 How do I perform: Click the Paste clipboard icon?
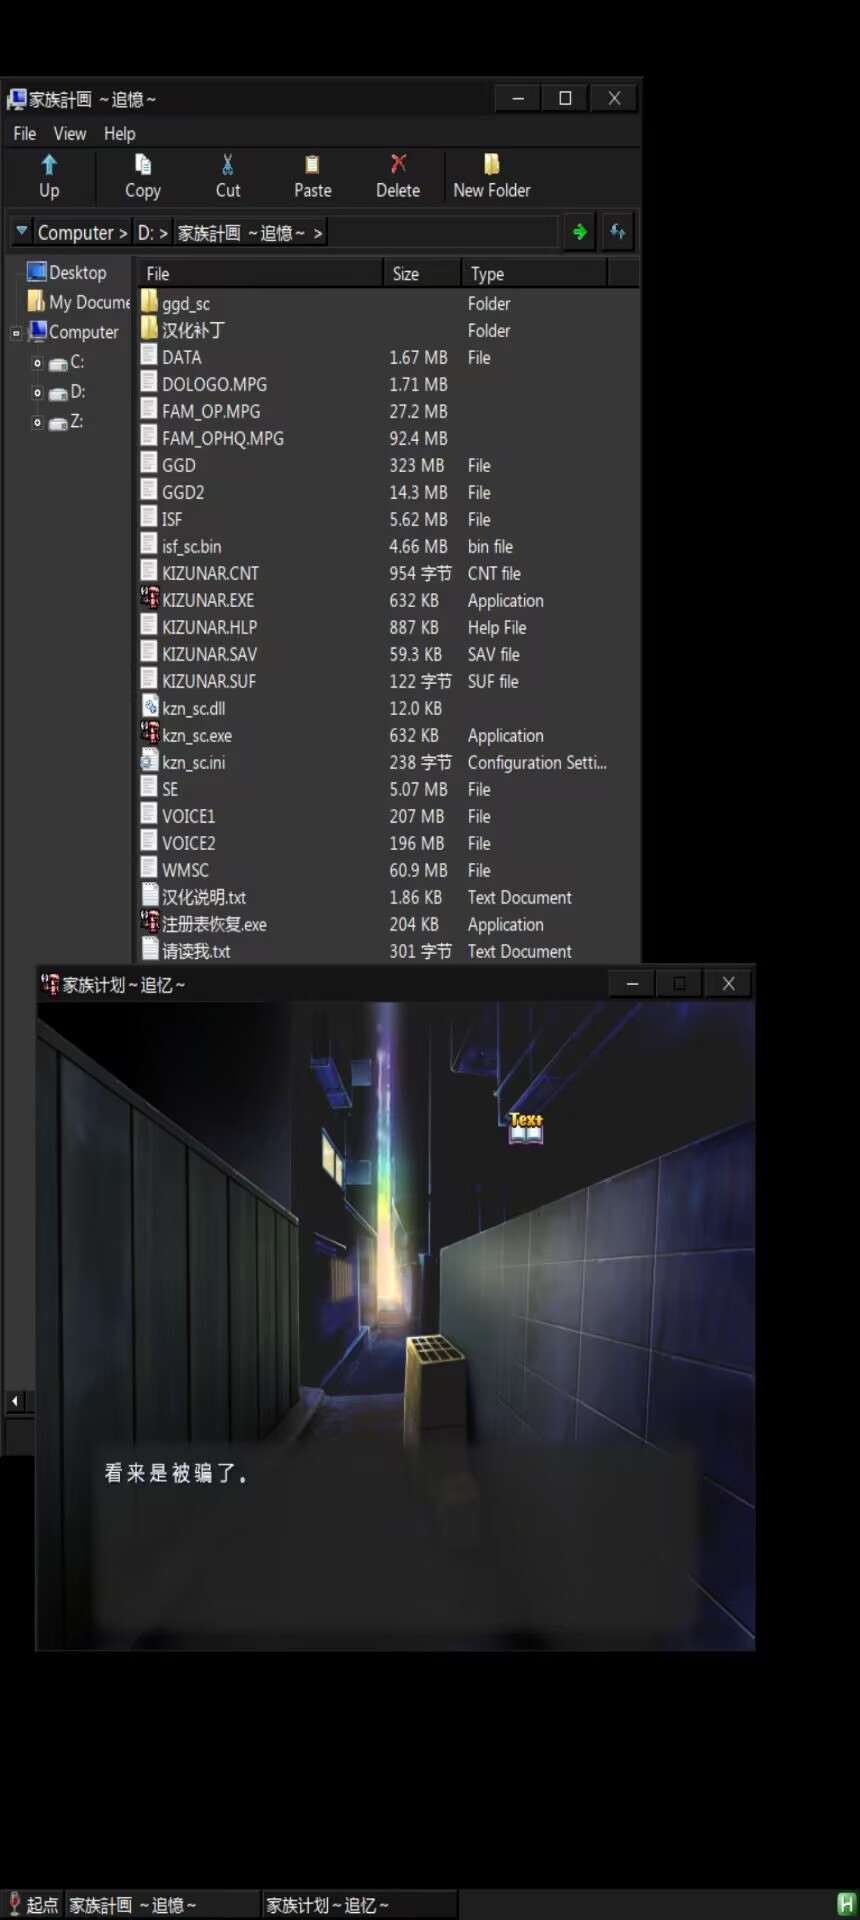click(312, 165)
